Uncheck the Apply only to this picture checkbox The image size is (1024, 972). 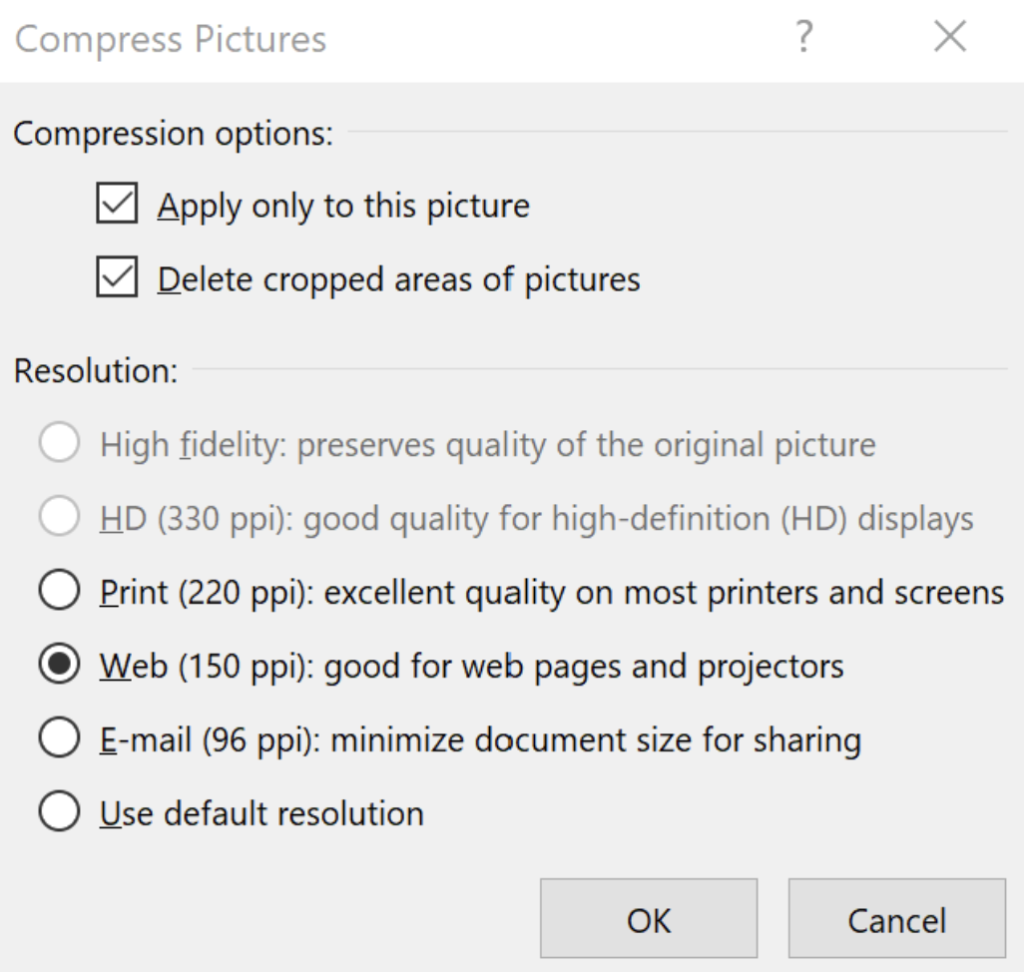click(117, 203)
